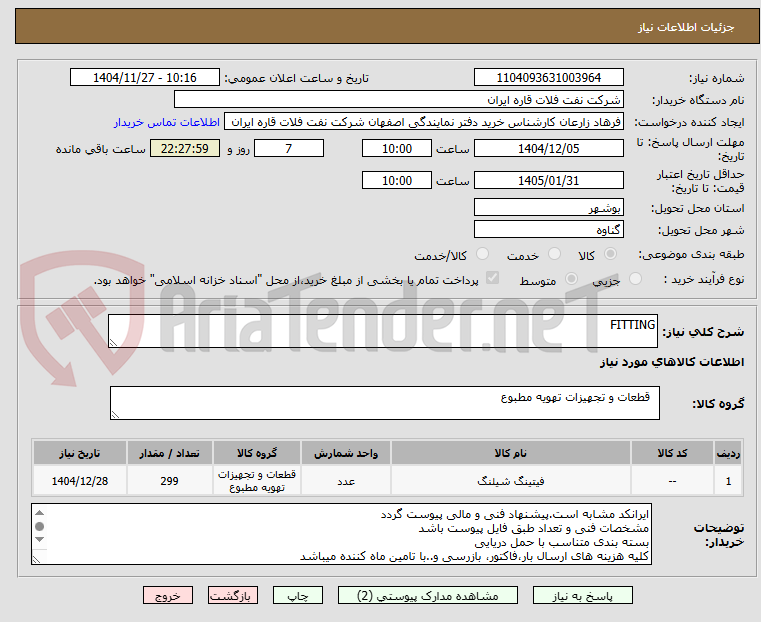Select the کالا/خدمت radio button
Viewport: 761px width, 622px height.
coord(482,254)
